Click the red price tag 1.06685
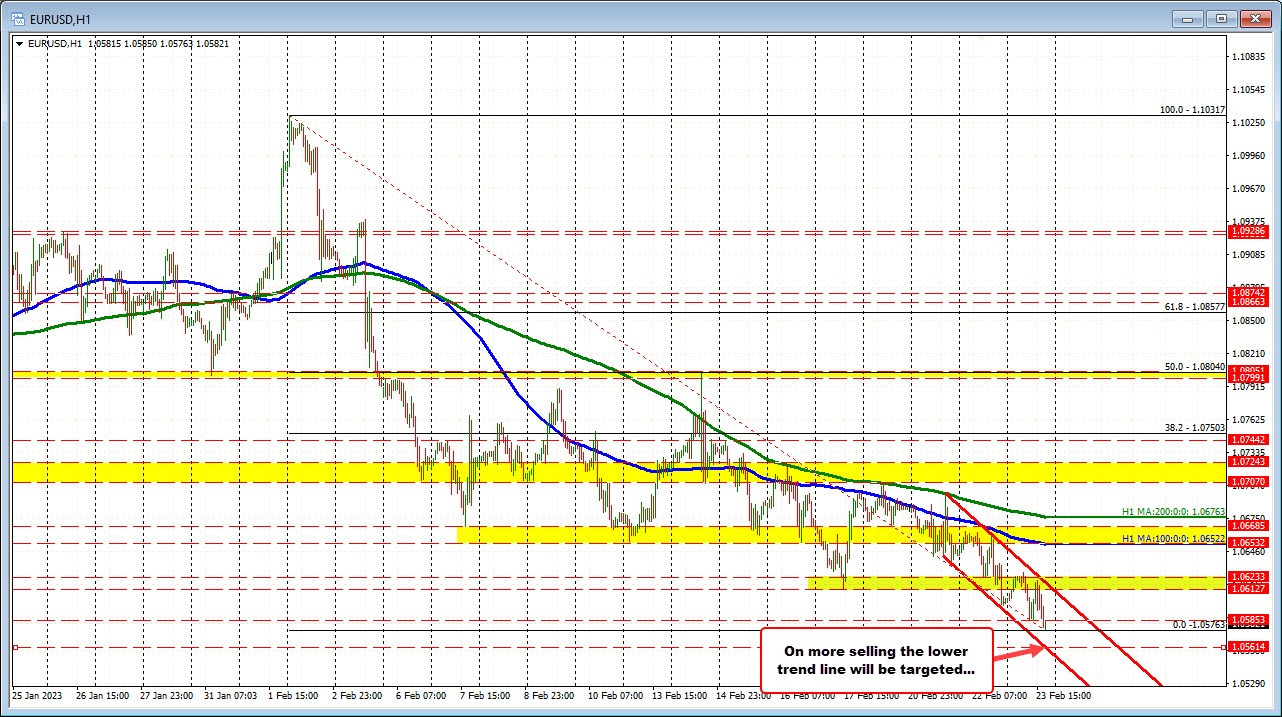This screenshot has height=717, width=1282. [x=1249, y=525]
